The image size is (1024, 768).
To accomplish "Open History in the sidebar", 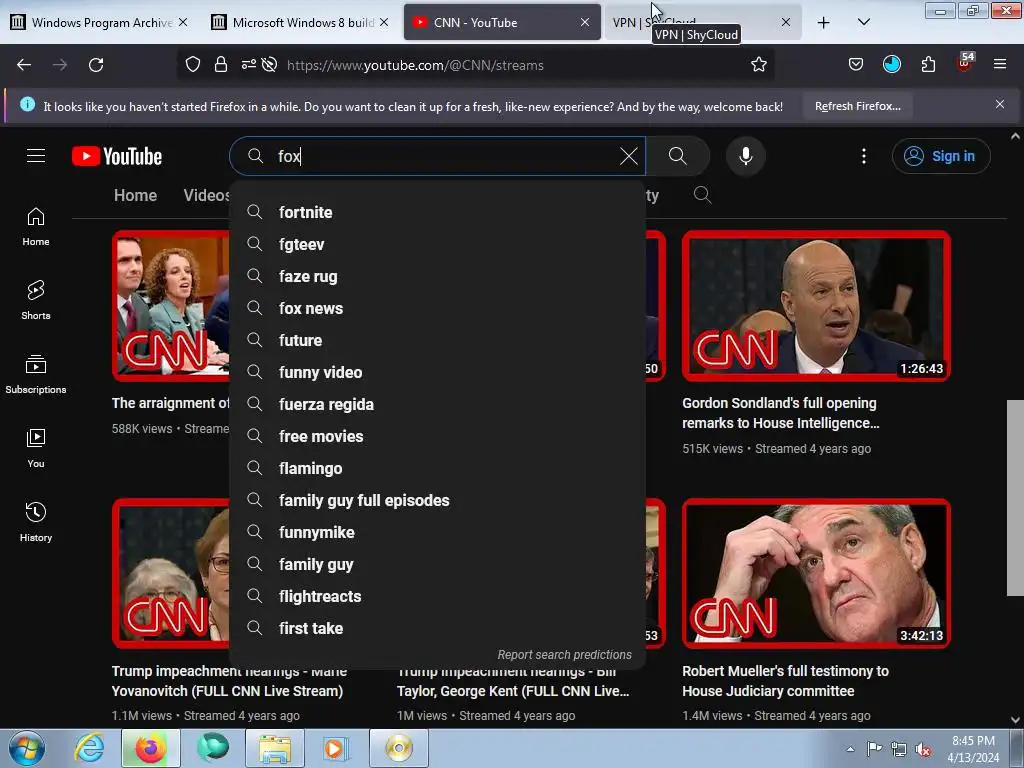I will click(x=36, y=522).
